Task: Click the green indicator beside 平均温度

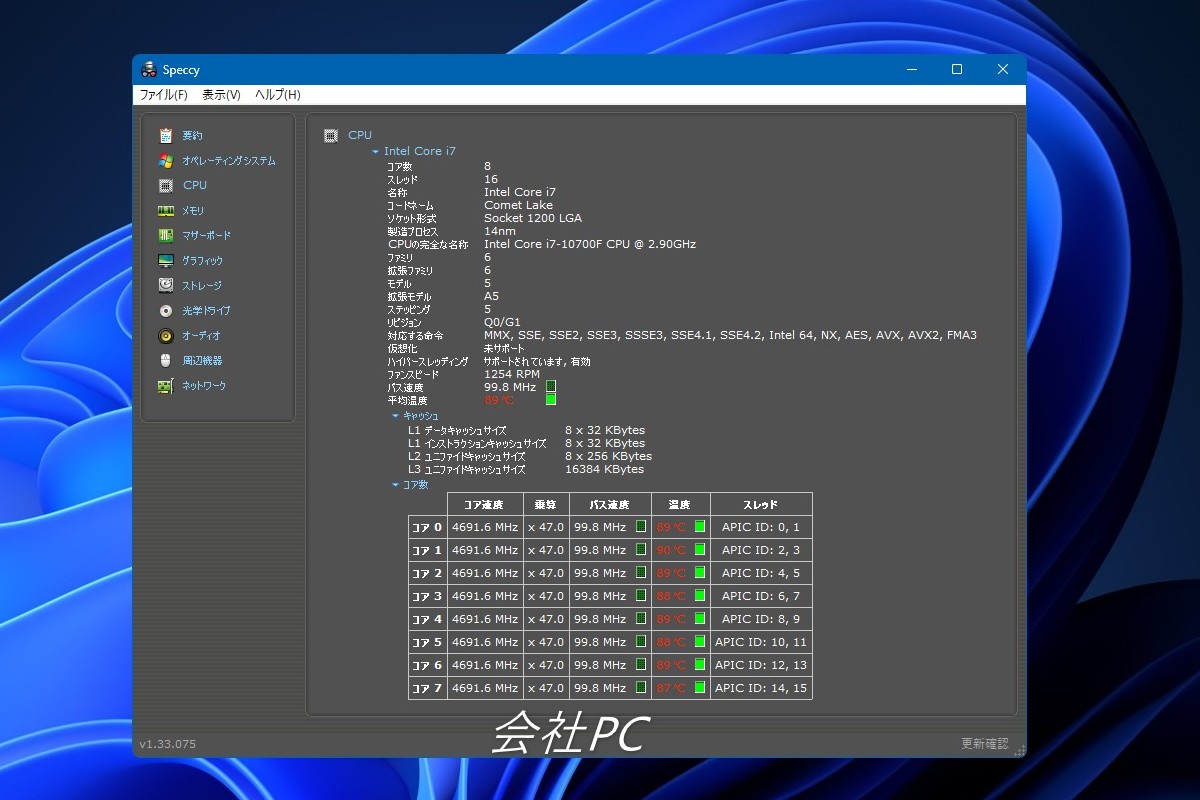Action: click(551, 400)
